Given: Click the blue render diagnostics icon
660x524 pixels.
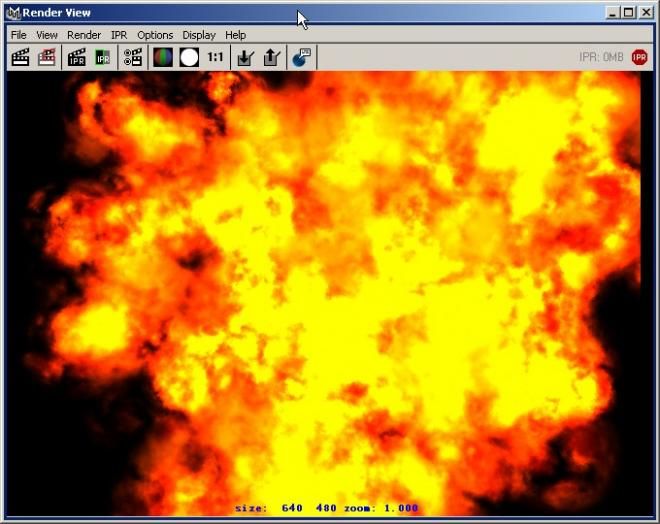Looking at the screenshot, I should pos(301,57).
